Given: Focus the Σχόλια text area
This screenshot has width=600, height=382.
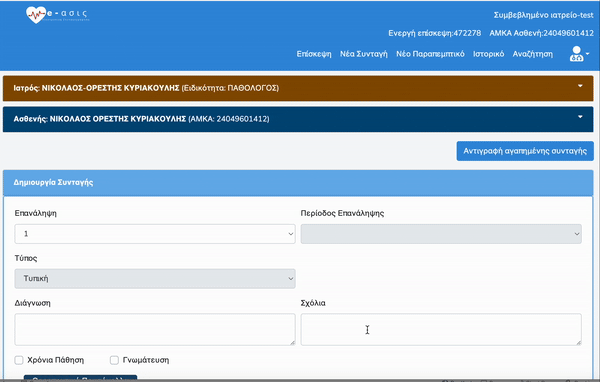Looking at the screenshot, I should point(441,329).
